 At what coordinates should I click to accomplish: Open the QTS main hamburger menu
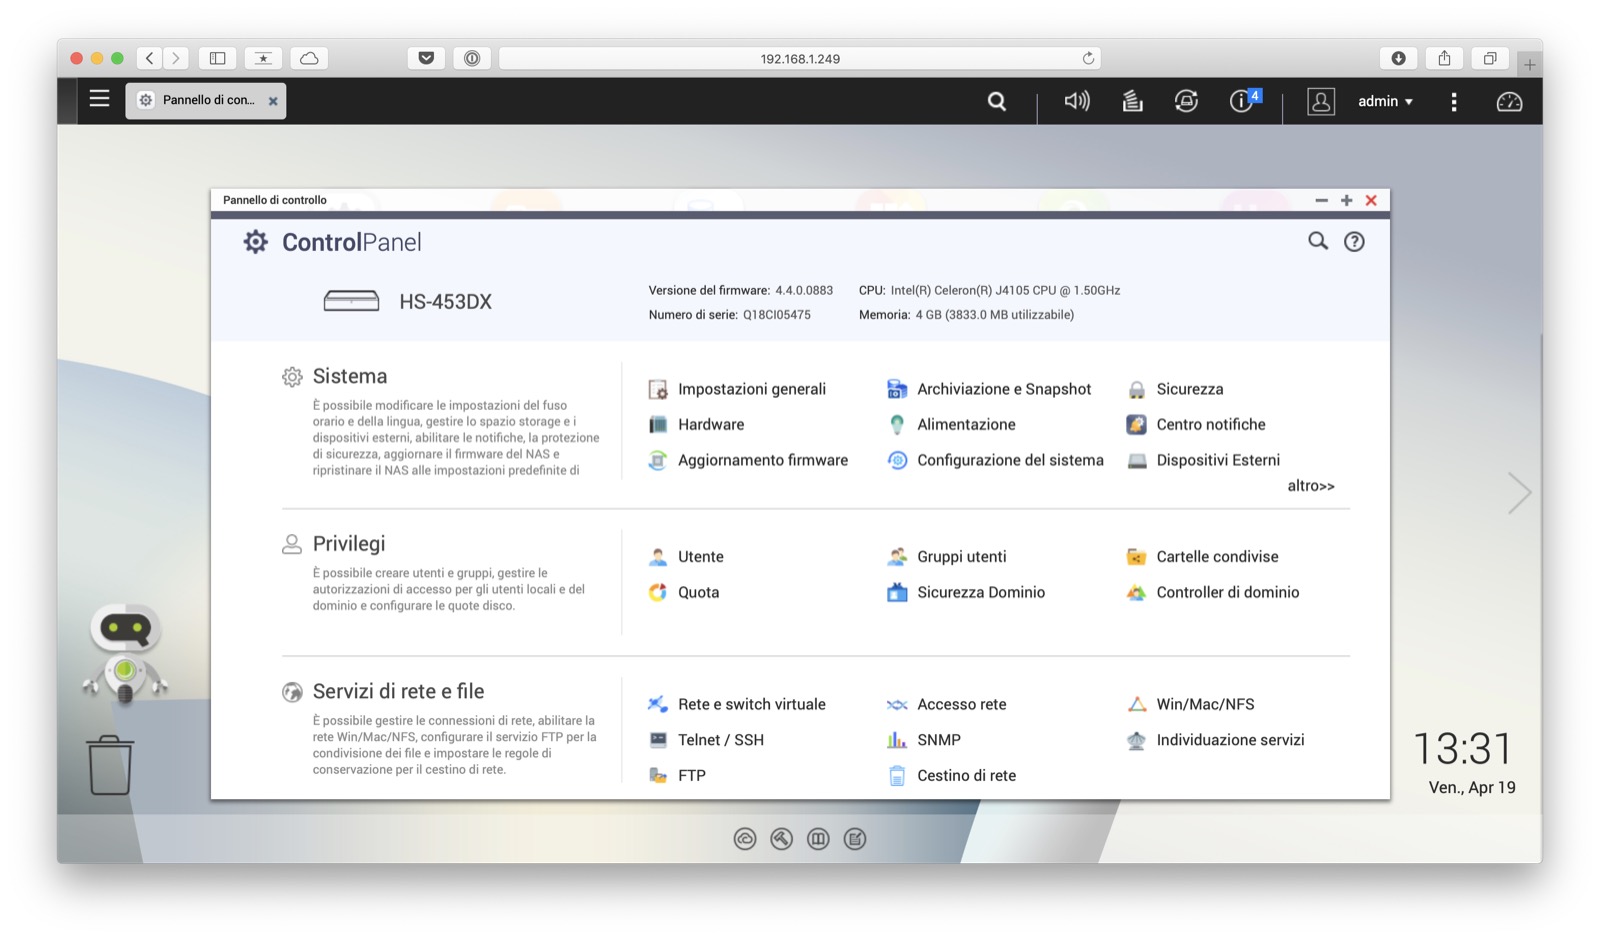click(x=99, y=99)
